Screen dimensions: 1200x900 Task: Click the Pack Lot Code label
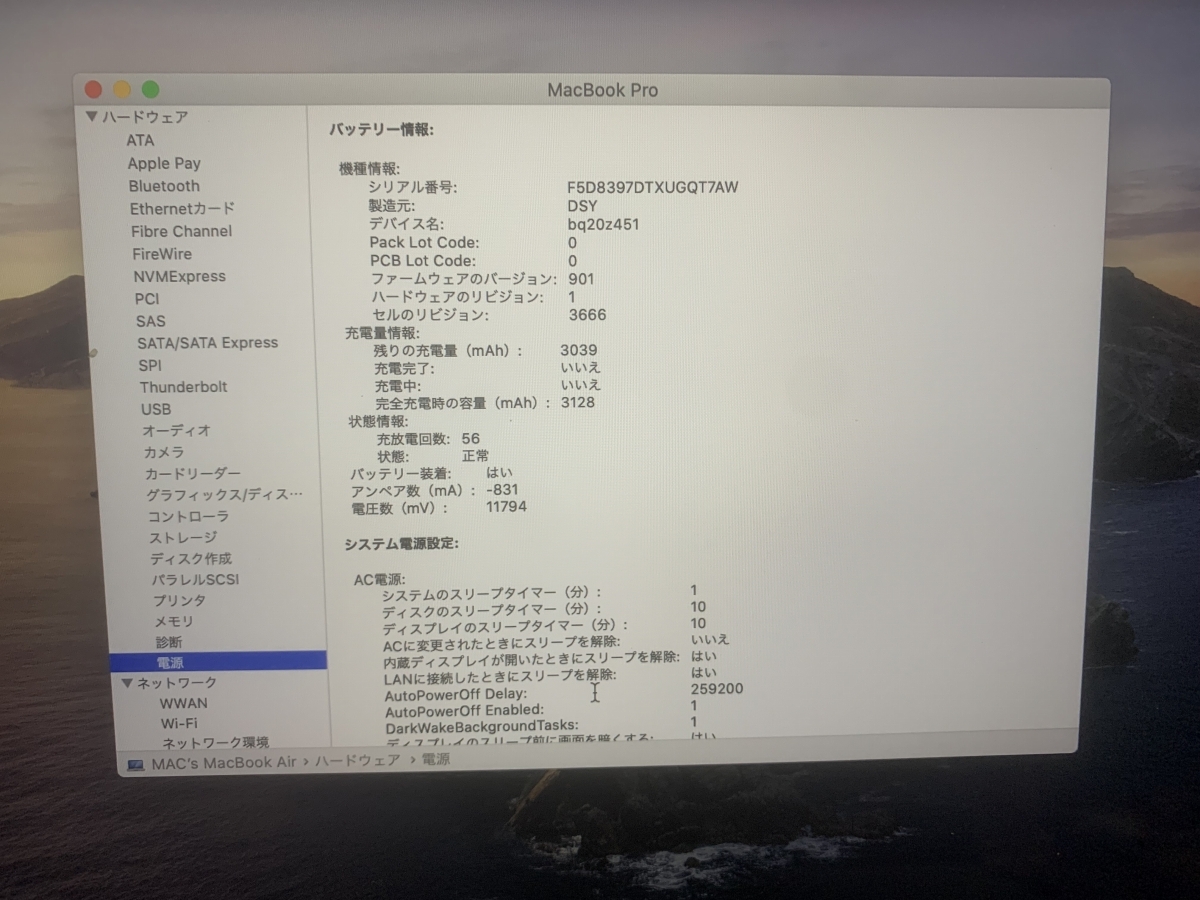pos(425,242)
